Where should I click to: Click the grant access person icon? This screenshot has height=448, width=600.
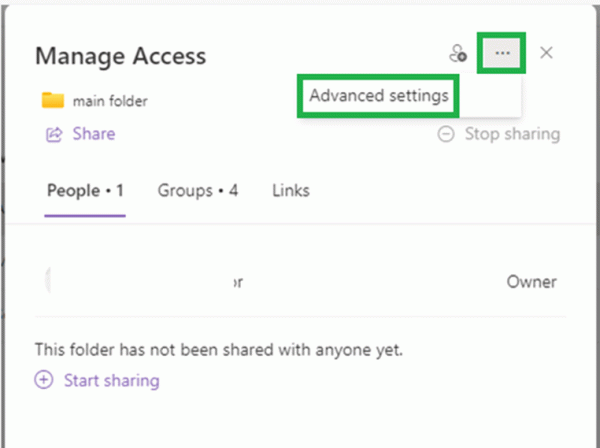click(458, 54)
